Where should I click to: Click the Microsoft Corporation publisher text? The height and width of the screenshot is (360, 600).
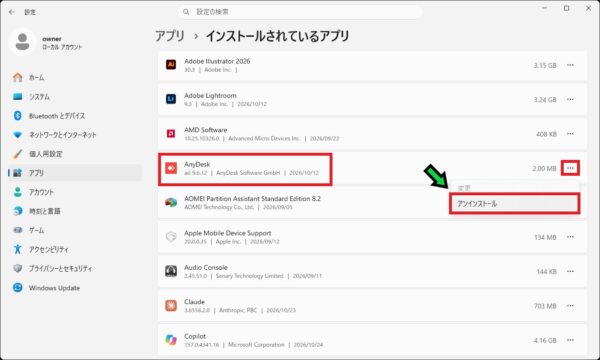[256, 345]
